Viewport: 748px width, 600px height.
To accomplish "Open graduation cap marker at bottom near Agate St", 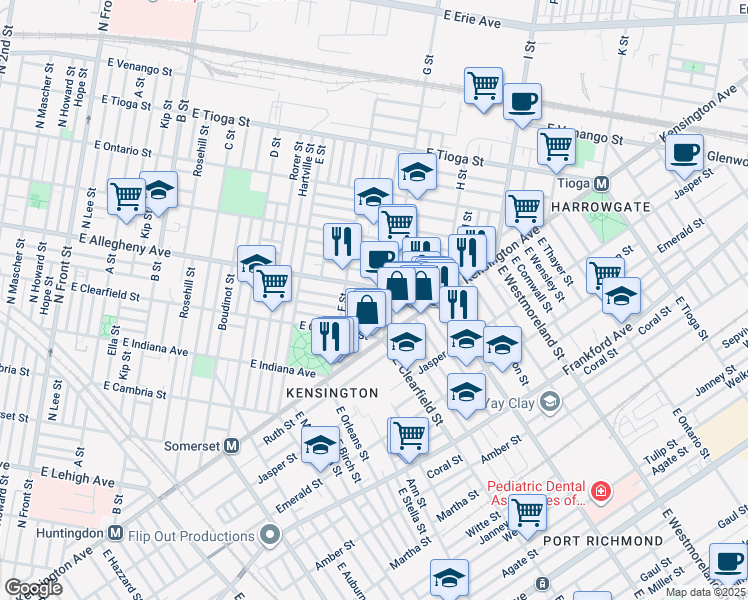I will pyautogui.click(x=449, y=578).
